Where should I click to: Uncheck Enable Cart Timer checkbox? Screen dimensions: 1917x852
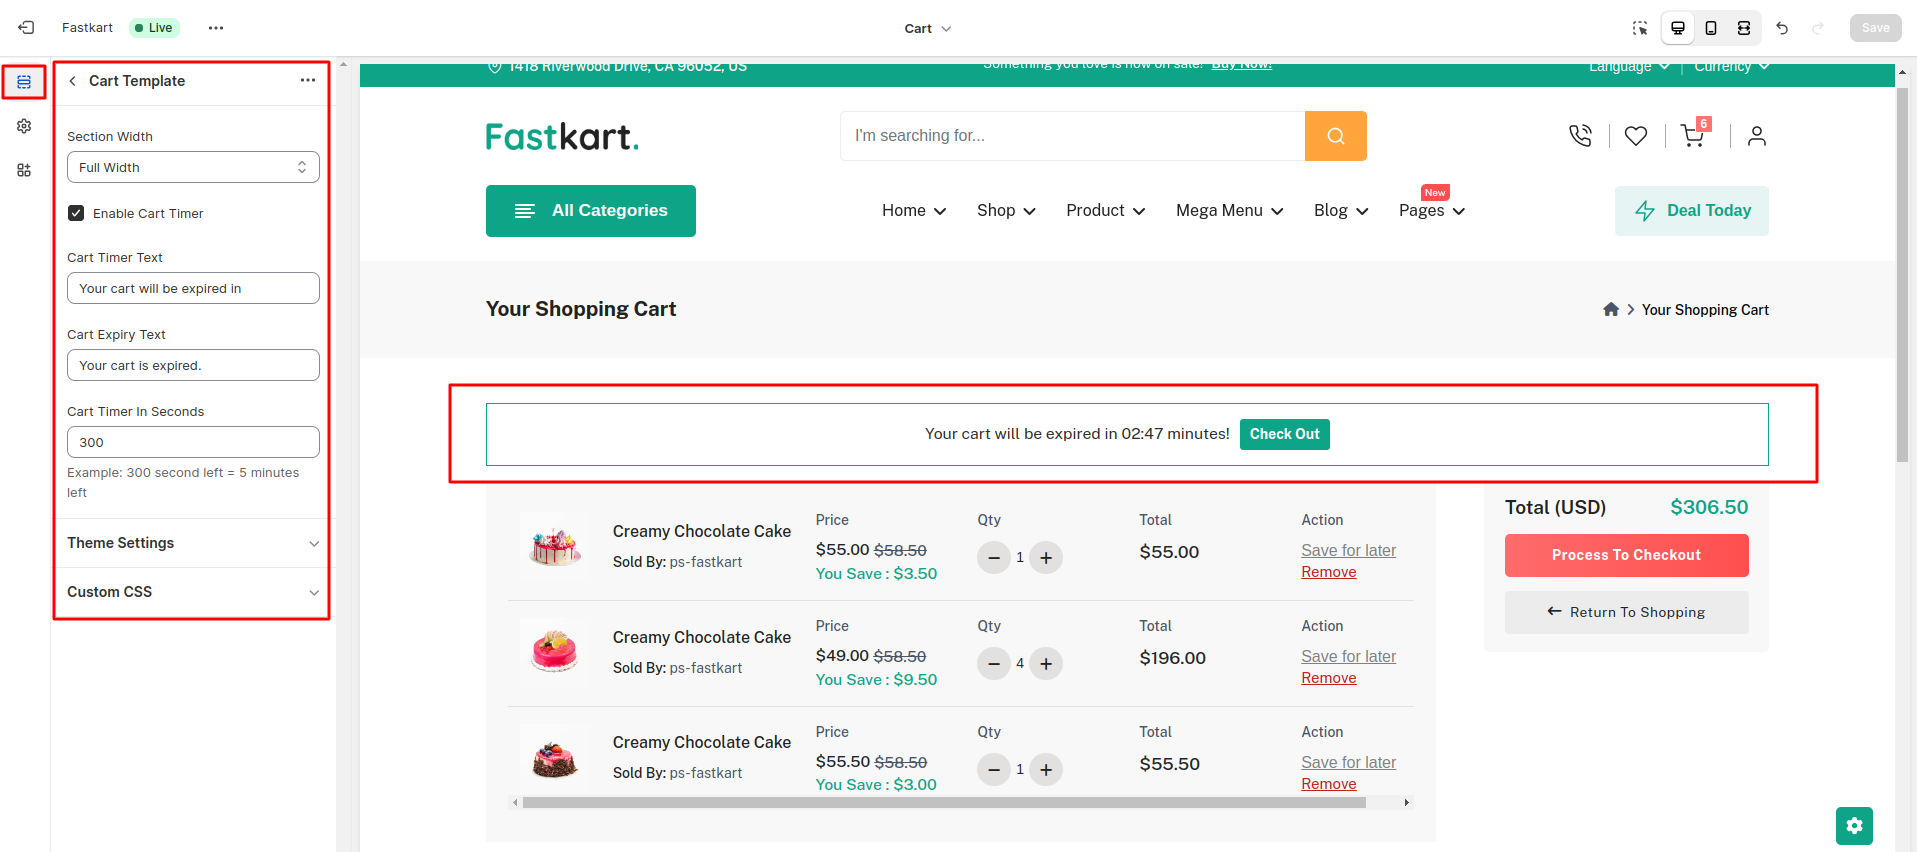pos(76,213)
